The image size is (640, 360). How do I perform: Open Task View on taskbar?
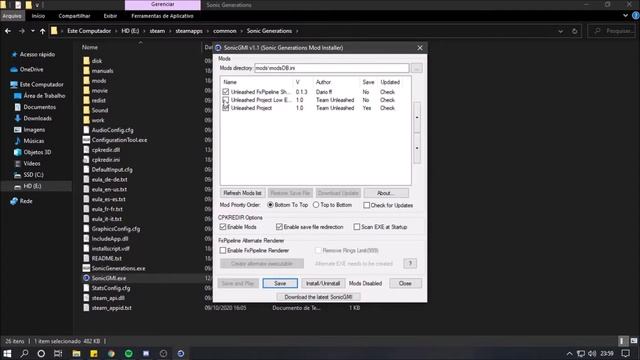coord(58,353)
